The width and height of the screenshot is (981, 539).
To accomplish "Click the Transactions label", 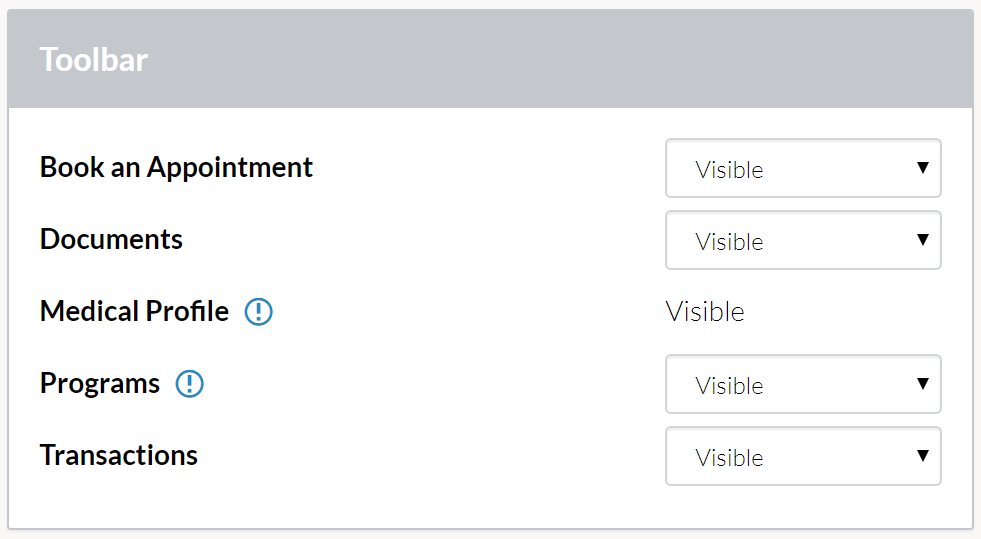I will [x=119, y=455].
